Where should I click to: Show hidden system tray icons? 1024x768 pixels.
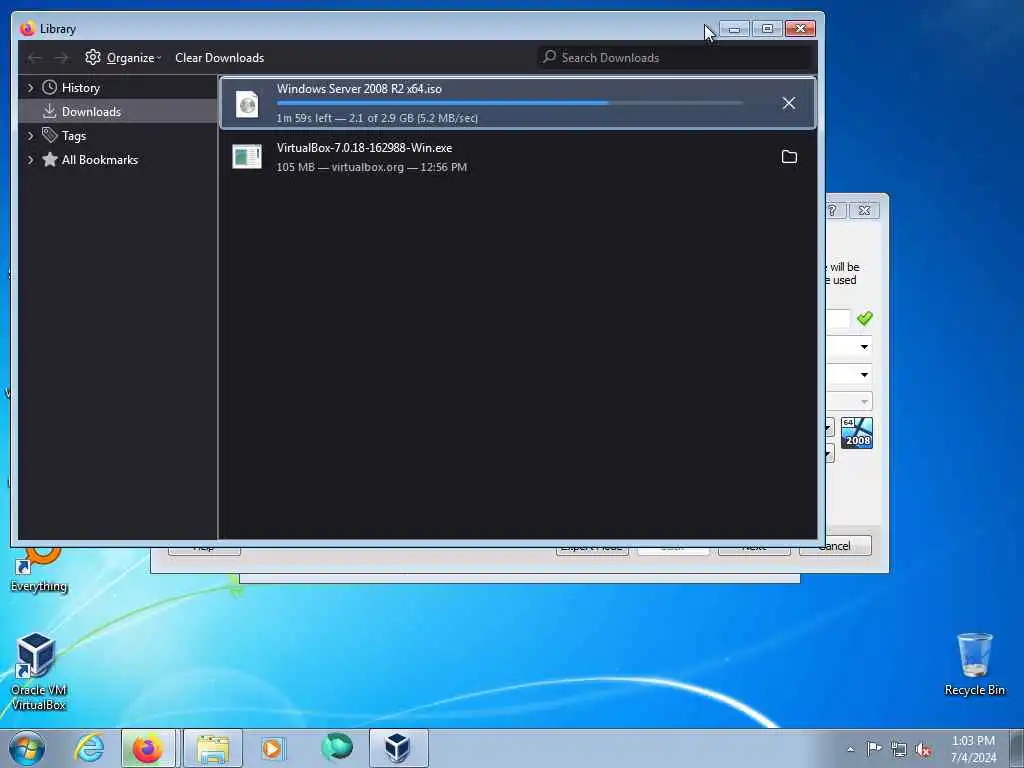tap(850, 749)
